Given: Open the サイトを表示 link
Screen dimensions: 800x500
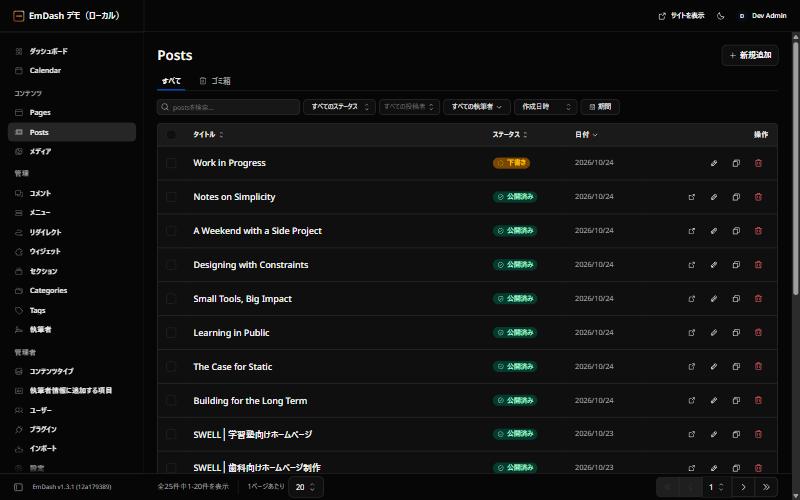Looking at the screenshot, I should click(681, 16).
